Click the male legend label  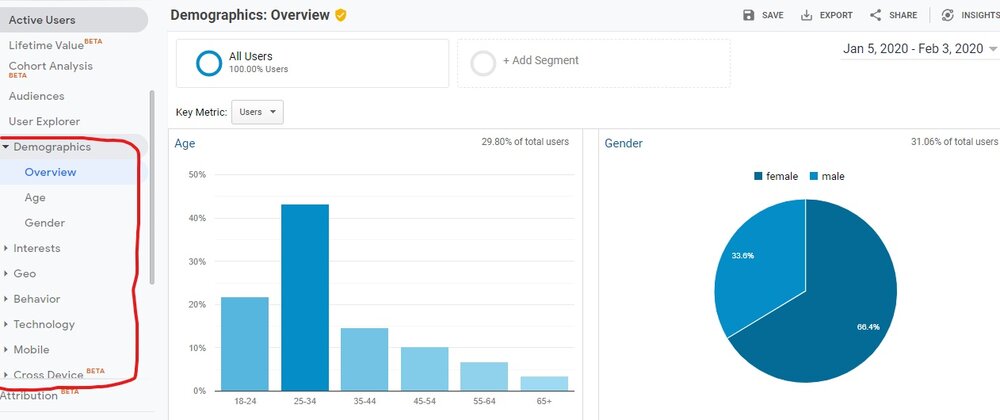pos(833,176)
